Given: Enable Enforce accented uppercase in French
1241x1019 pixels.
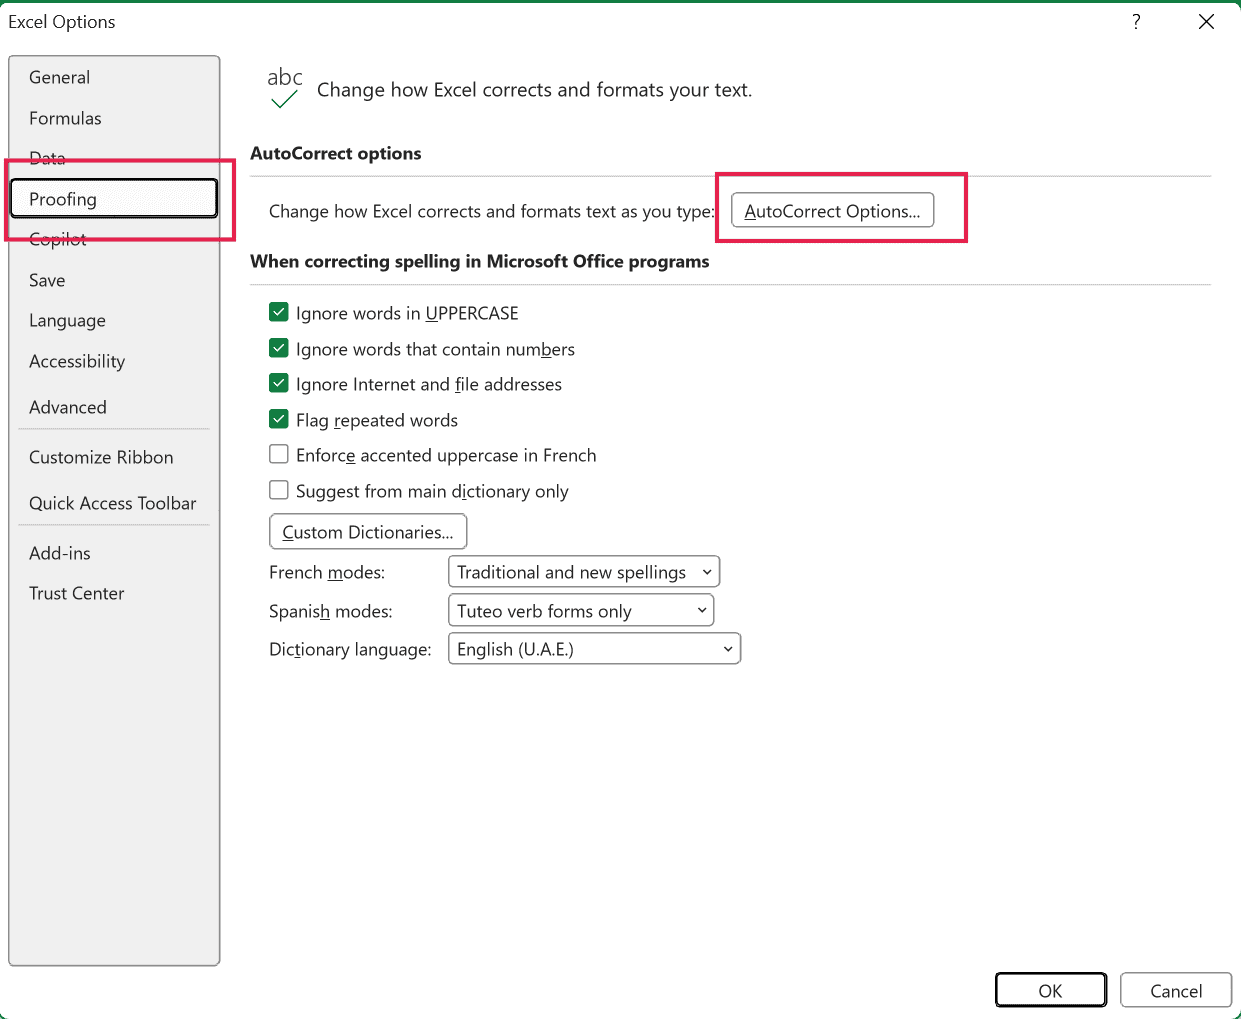Looking at the screenshot, I should point(279,454).
